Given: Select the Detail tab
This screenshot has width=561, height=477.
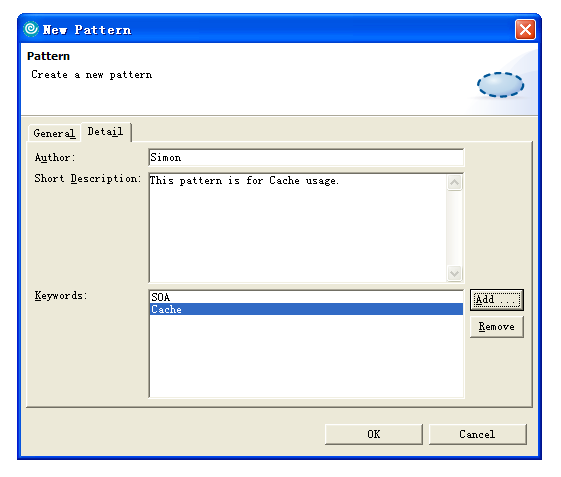Looking at the screenshot, I should pos(106,132).
